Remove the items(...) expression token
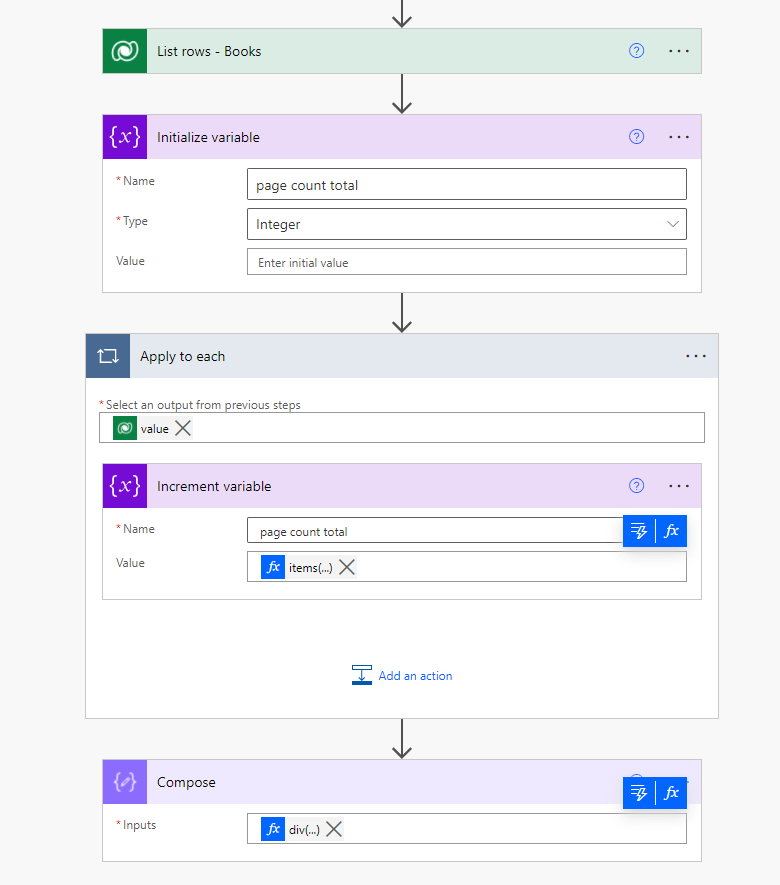The image size is (780, 885). 347,567
